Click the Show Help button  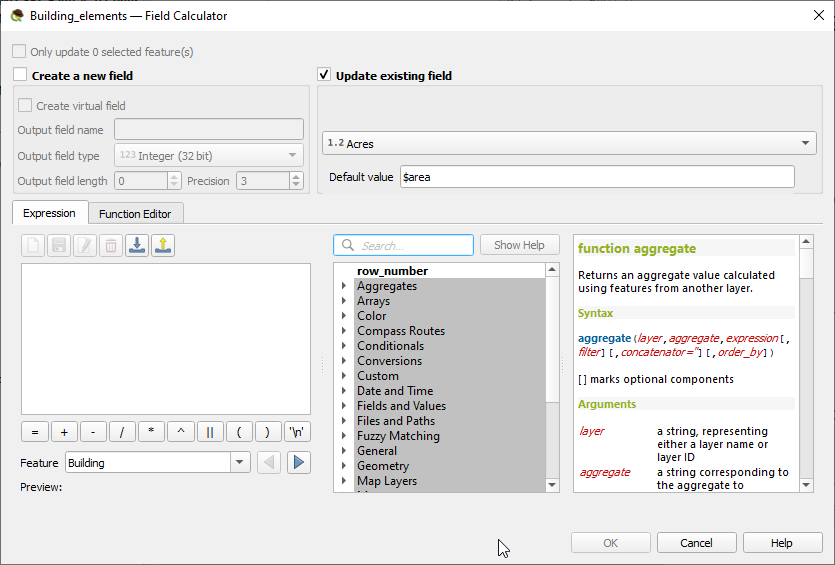coord(519,245)
